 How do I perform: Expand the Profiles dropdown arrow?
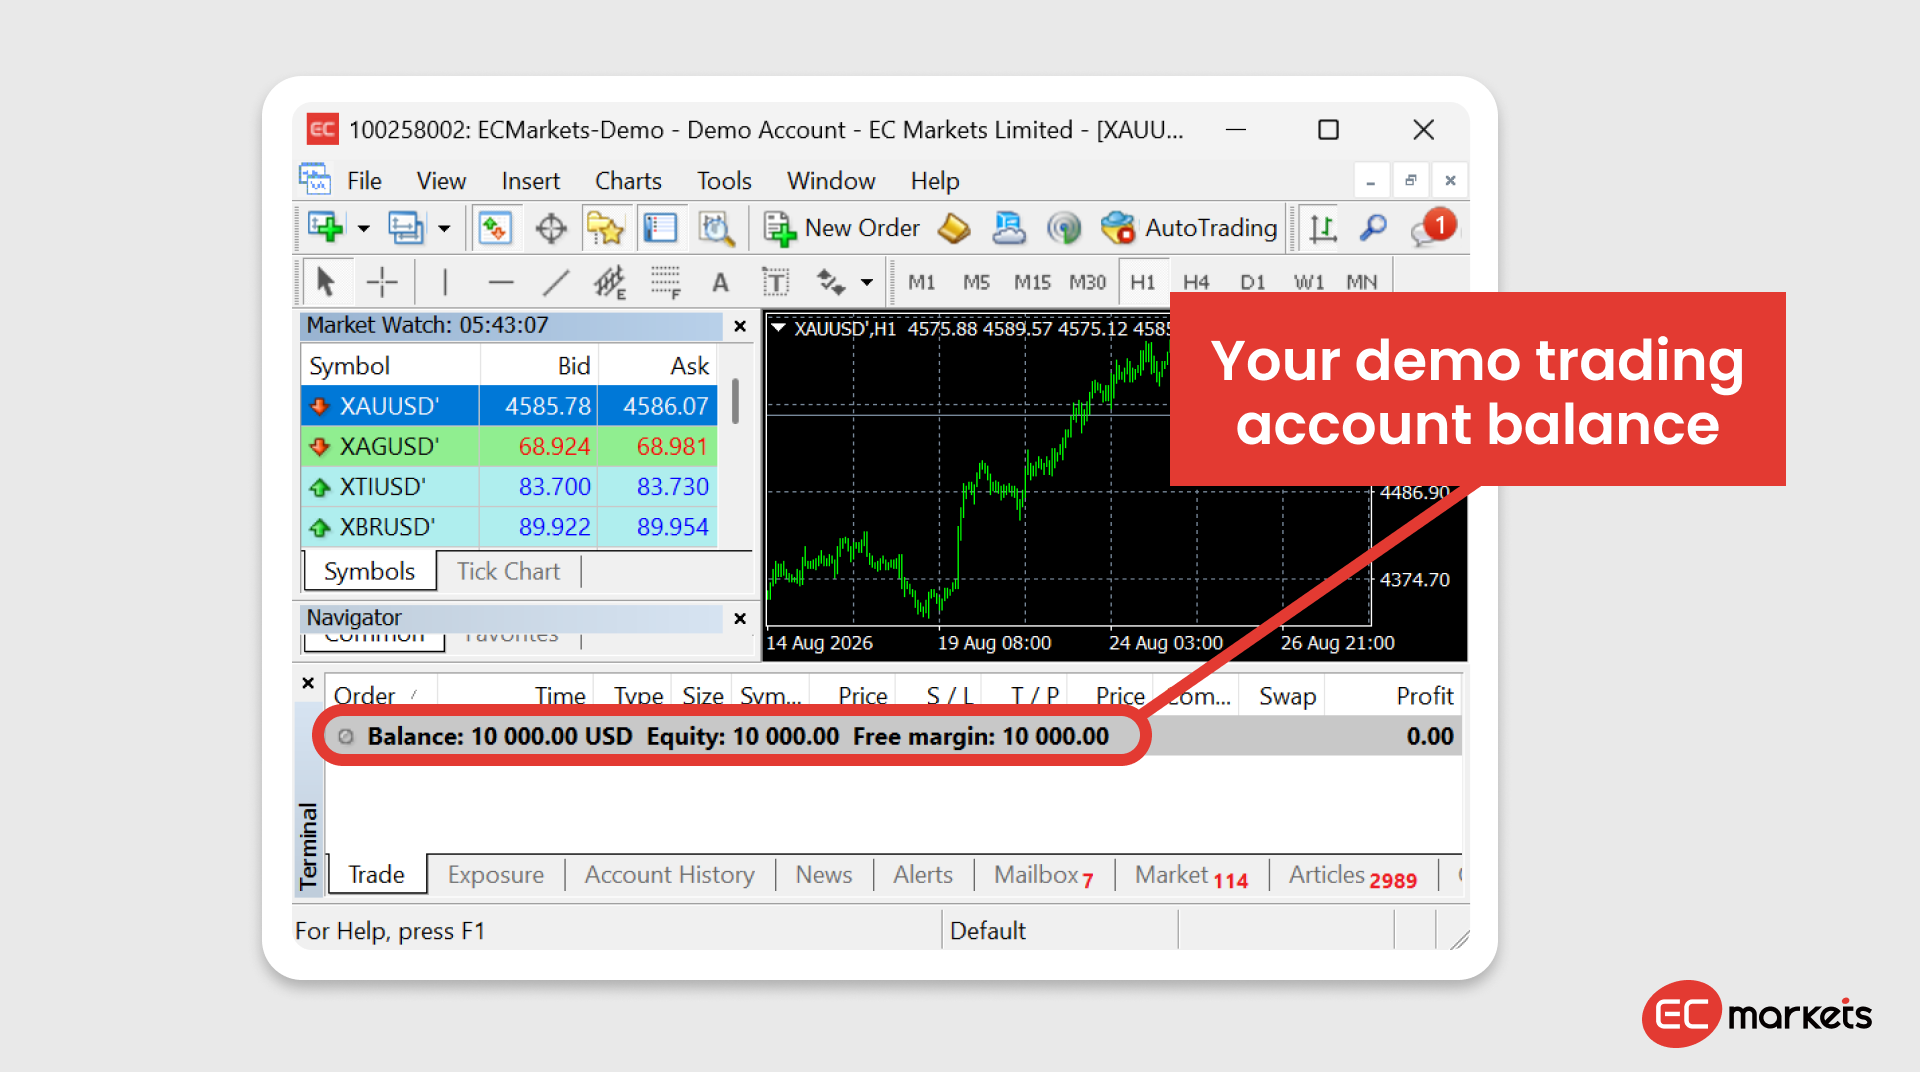point(444,229)
